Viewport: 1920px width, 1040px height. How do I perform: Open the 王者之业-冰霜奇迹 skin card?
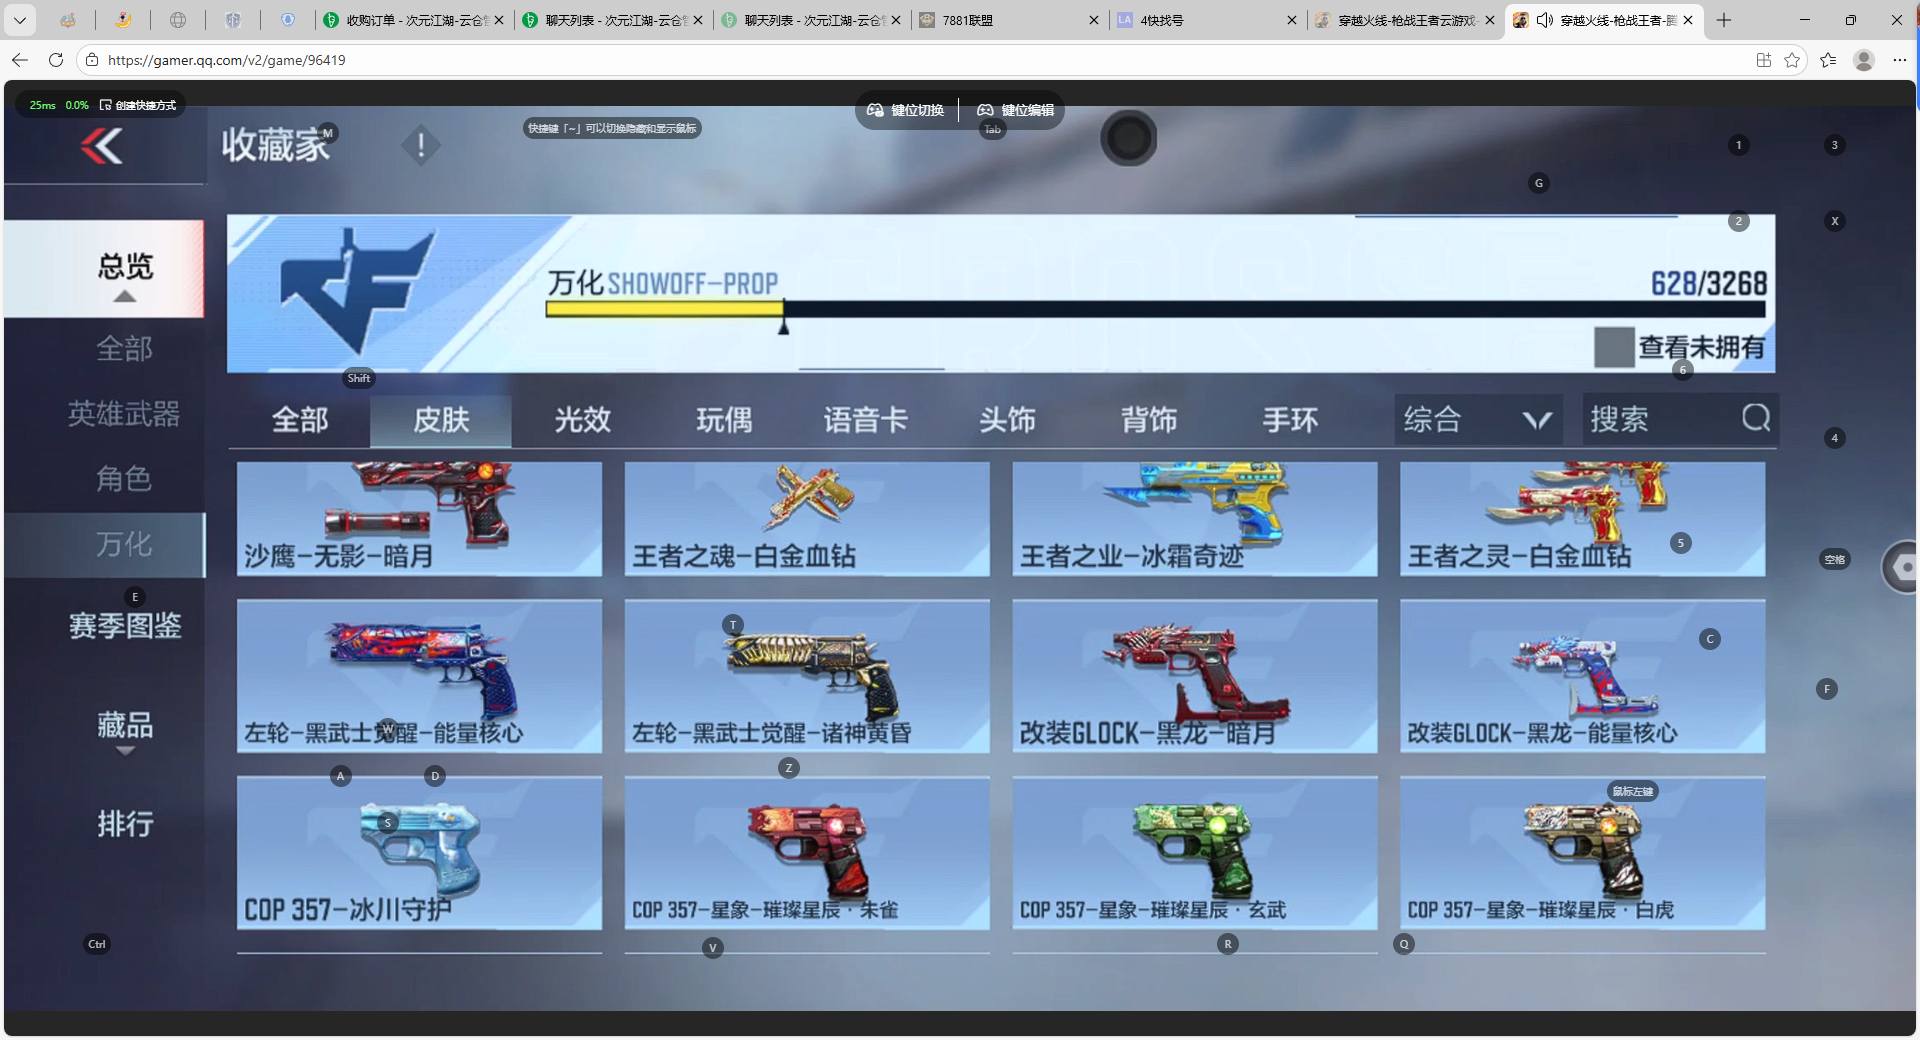[x=1195, y=518]
